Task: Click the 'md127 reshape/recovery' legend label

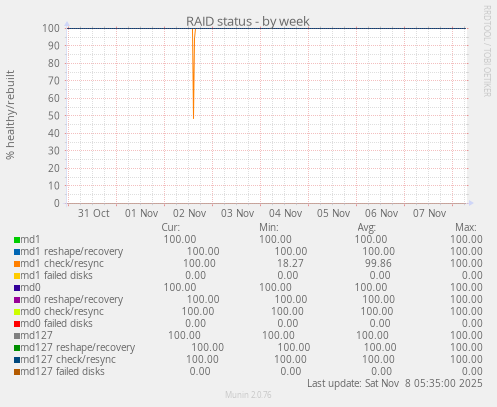Action: pos(78,348)
